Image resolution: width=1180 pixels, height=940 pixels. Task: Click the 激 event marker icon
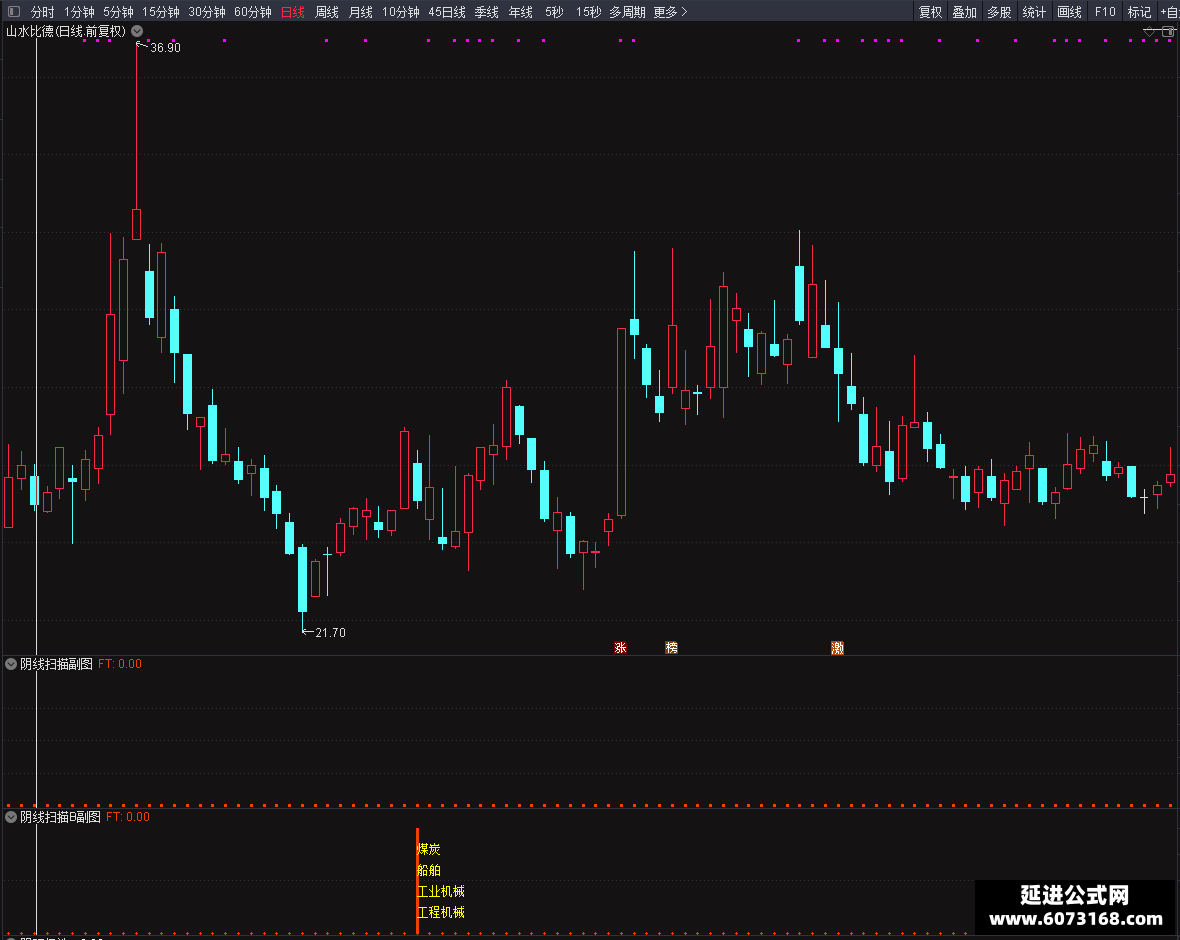[837, 648]
